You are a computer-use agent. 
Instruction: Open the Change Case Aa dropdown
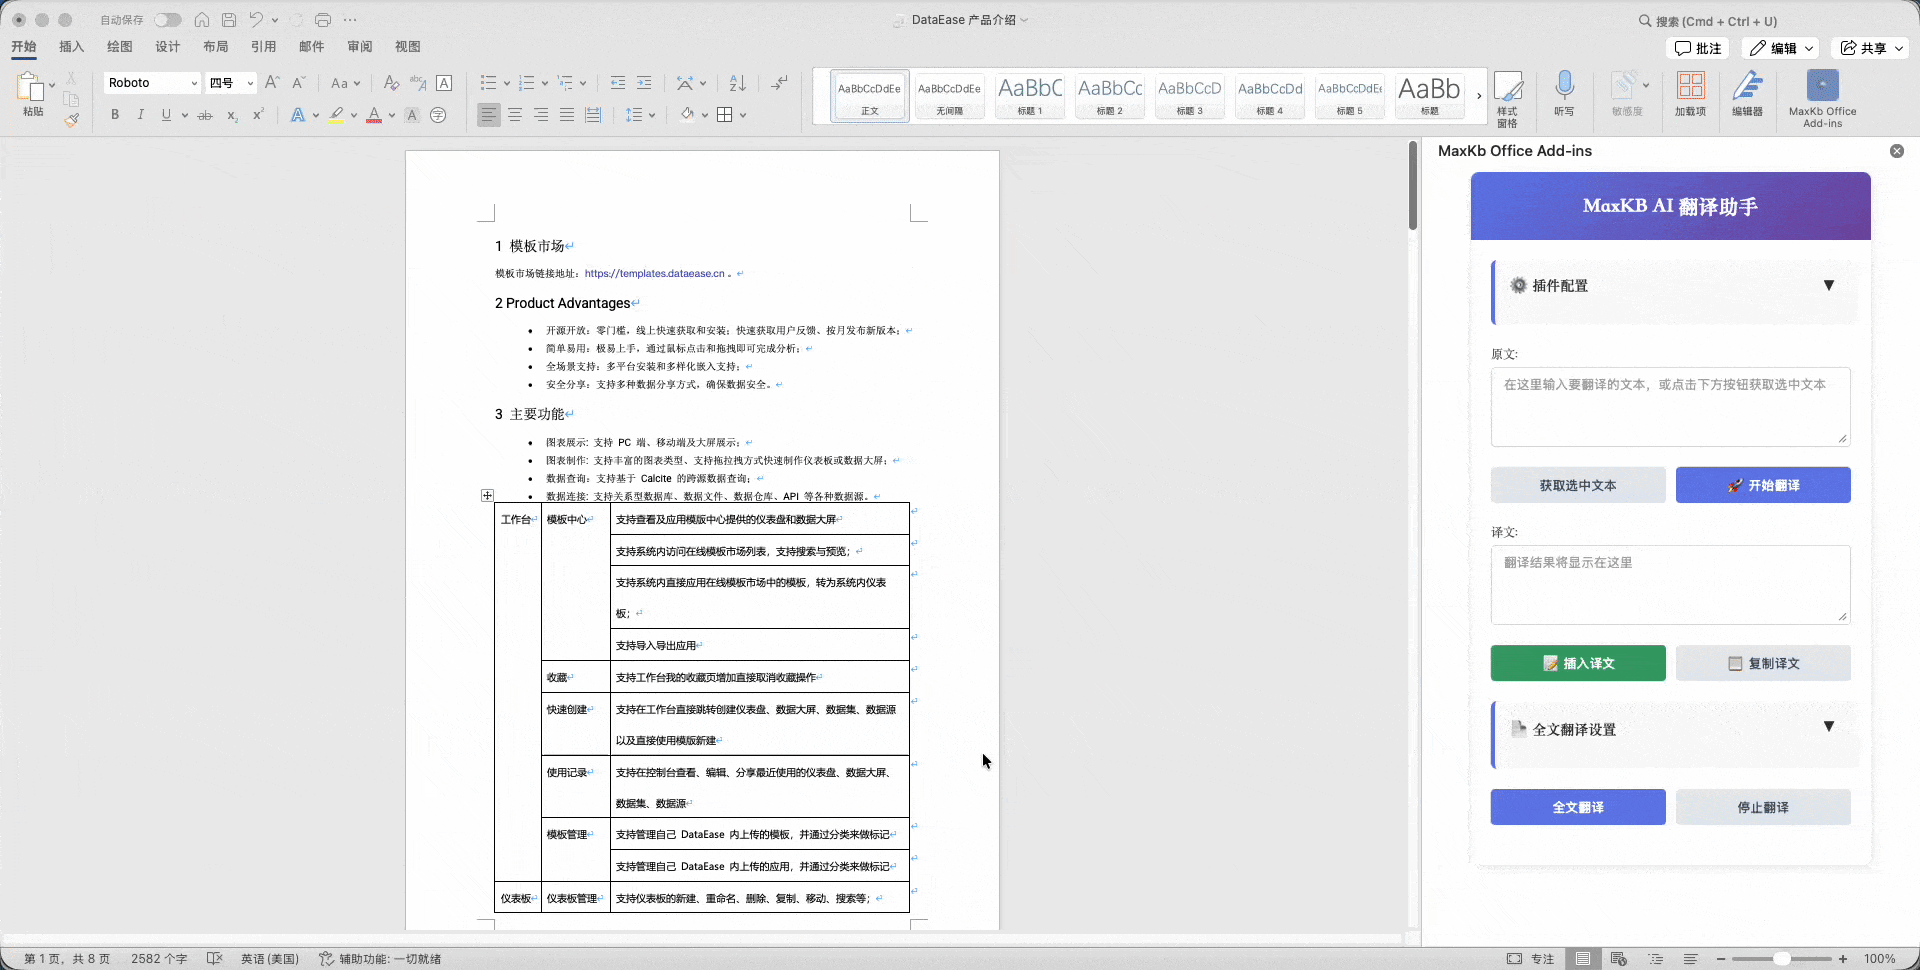345,83
